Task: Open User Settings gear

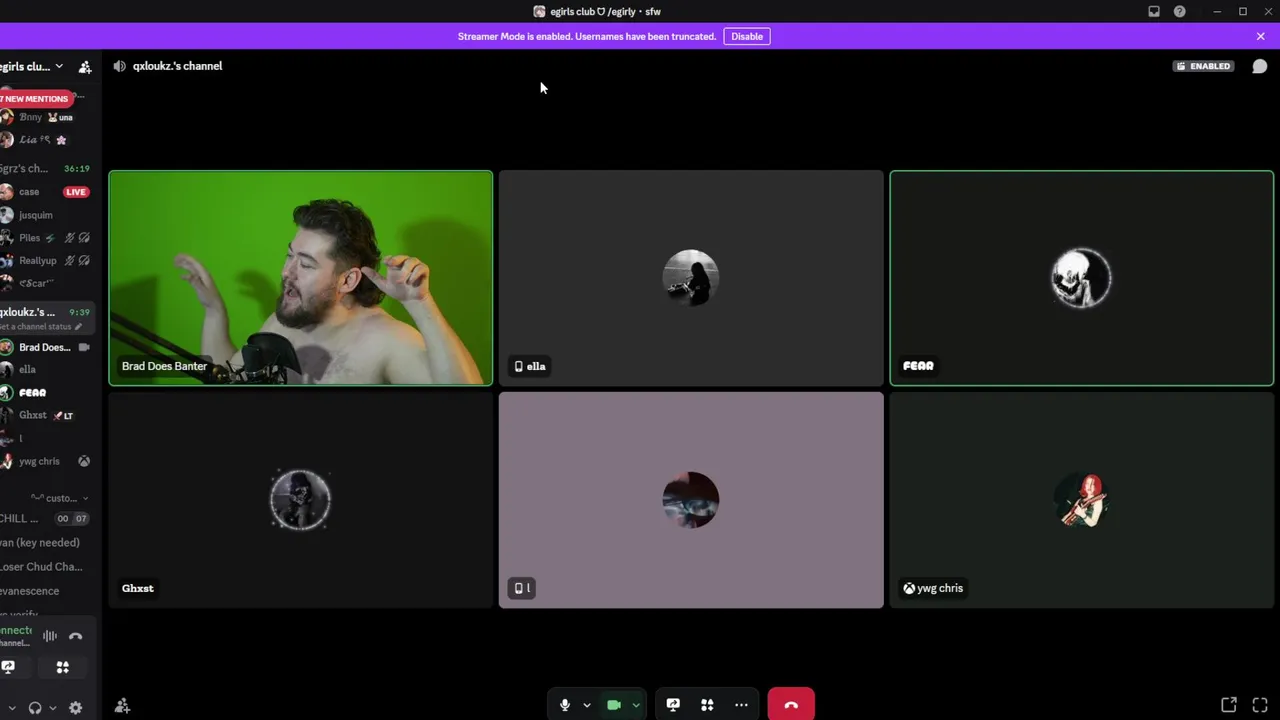Action: pos(75,708)
